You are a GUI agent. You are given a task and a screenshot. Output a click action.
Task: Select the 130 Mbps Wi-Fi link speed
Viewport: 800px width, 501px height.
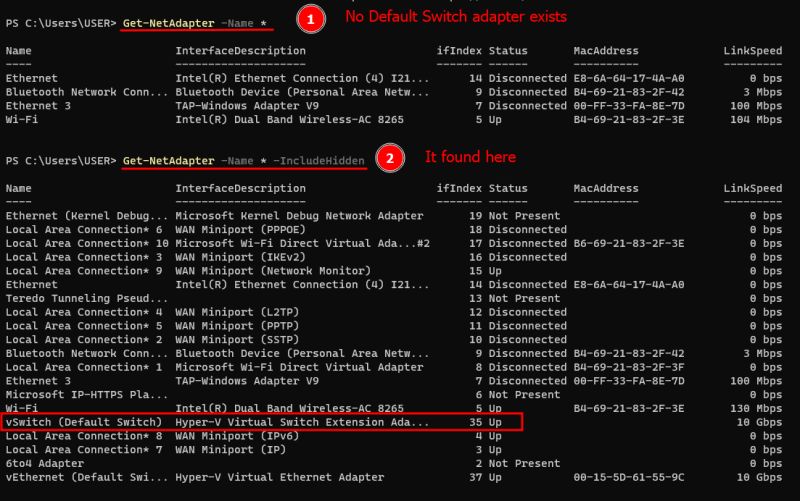pyautogui.click(x=756, y=408)
